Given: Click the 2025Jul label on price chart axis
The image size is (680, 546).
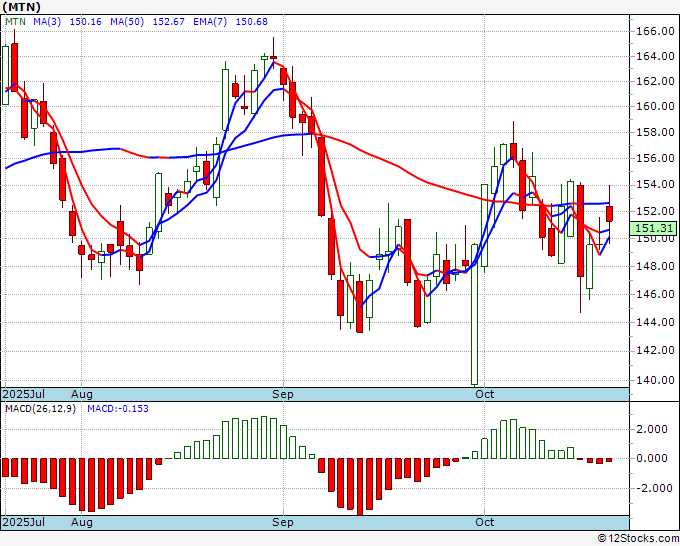Looking at the screenshot, I should tap(24, 394).
